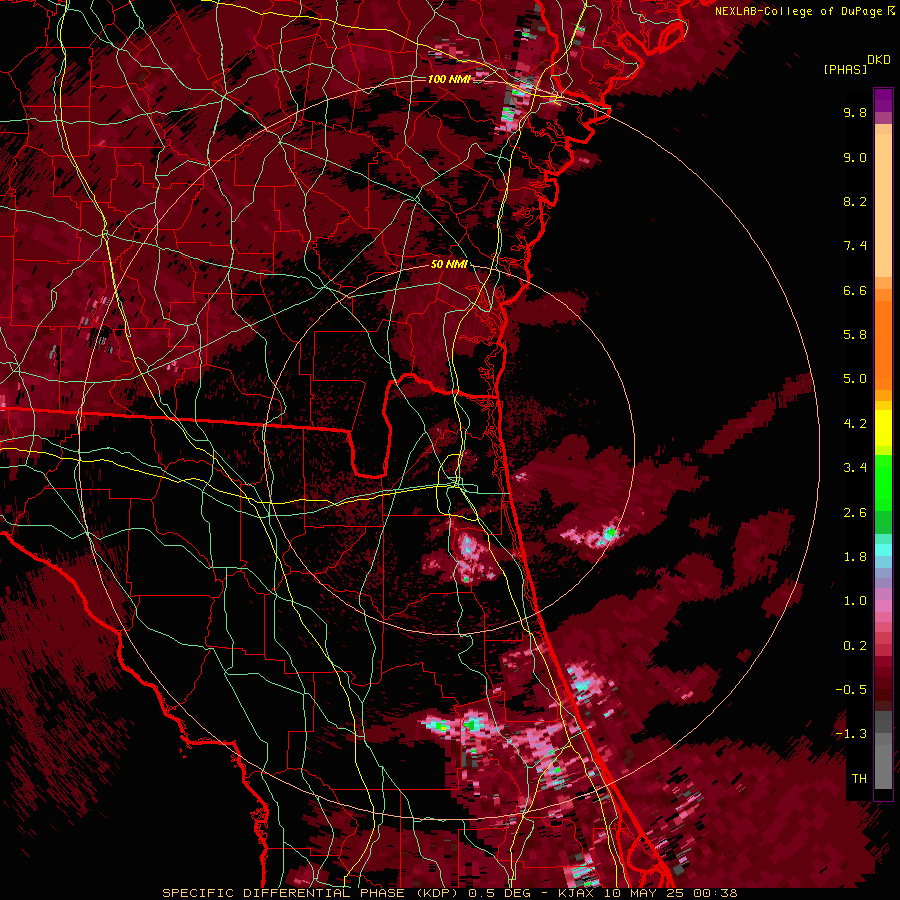This screenshot has height=900, width=900.
Task: Pick the pink color bar segment near 1.0
Action: coord(883,606)
